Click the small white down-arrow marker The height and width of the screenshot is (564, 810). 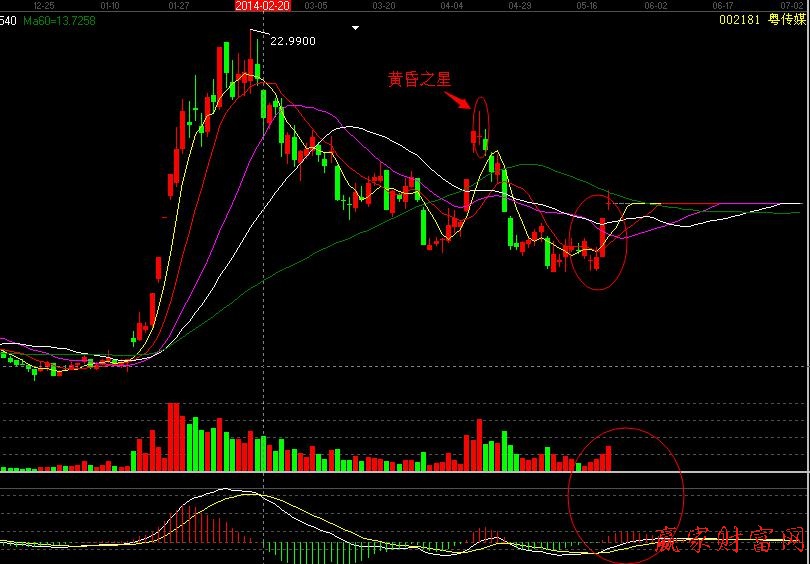click(x=355, y=28)
